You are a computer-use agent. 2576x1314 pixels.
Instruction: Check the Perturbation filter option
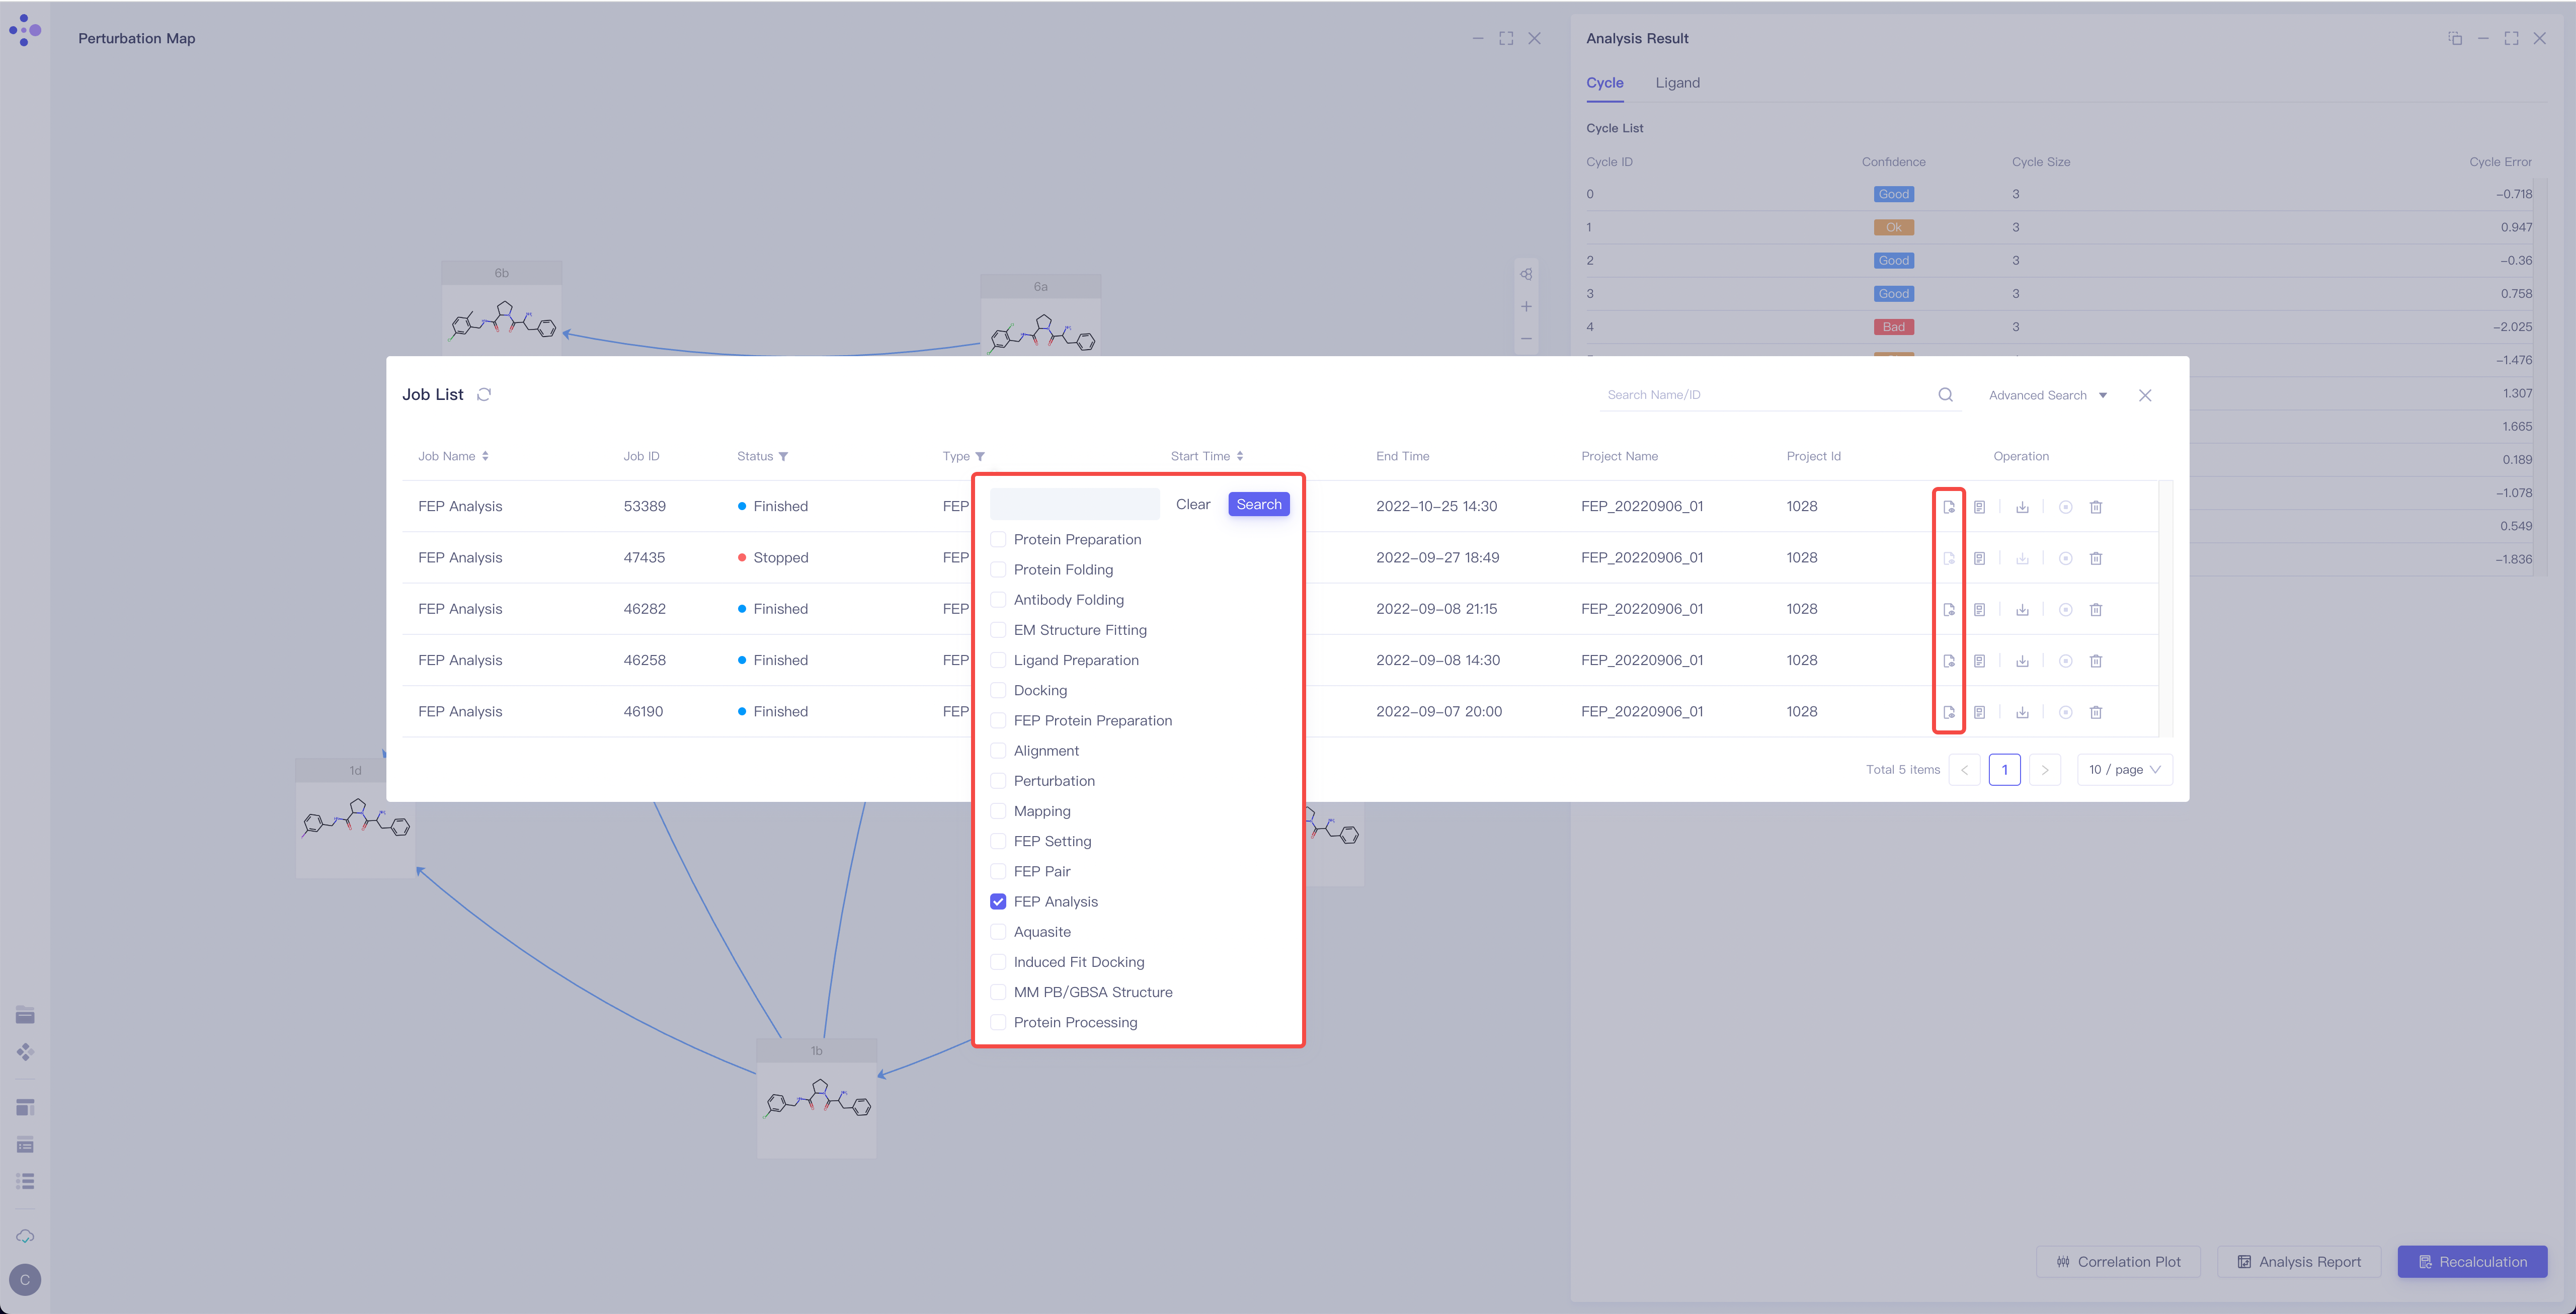(998, 781)
